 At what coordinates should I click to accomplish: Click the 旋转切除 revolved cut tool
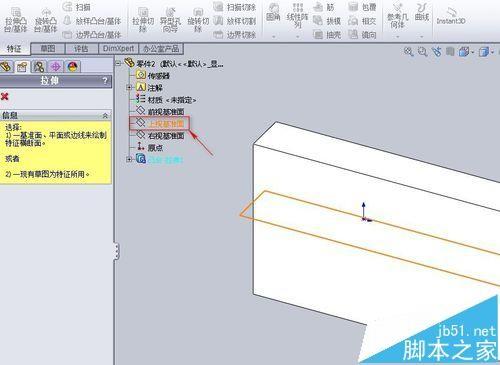(198, 20)
